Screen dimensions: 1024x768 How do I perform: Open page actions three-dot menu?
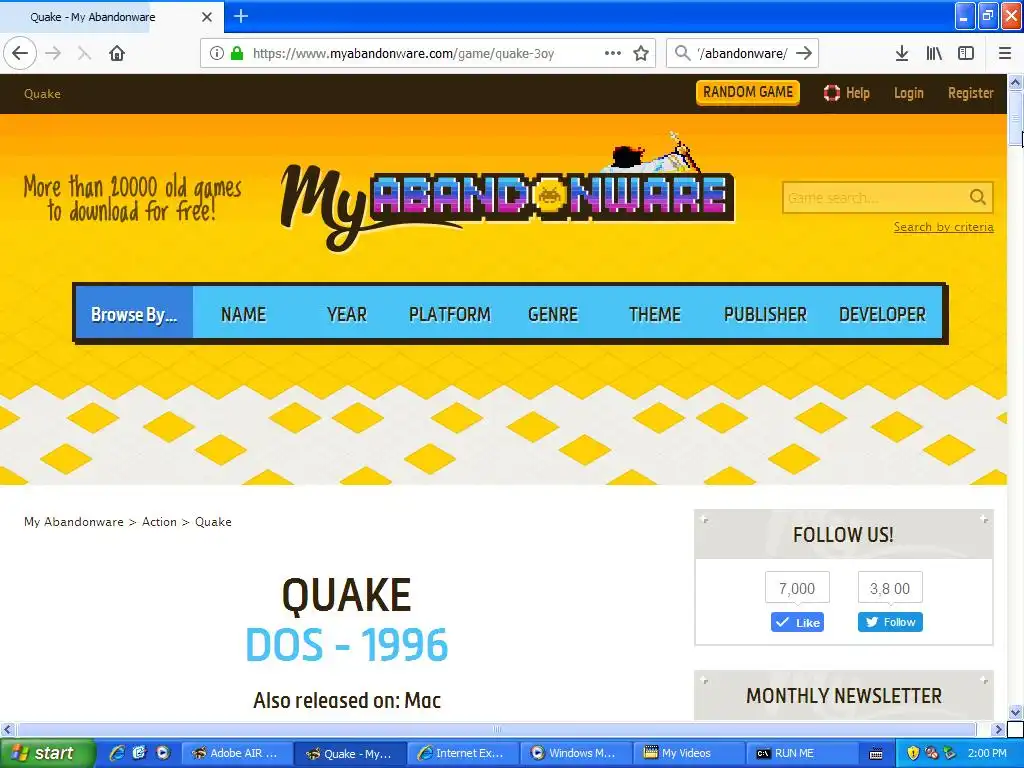pos(613,54)
